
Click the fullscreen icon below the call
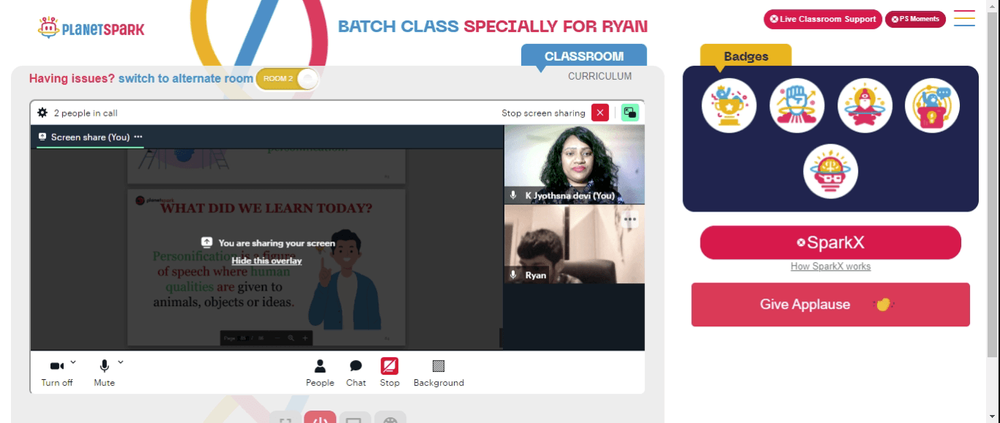285,418
